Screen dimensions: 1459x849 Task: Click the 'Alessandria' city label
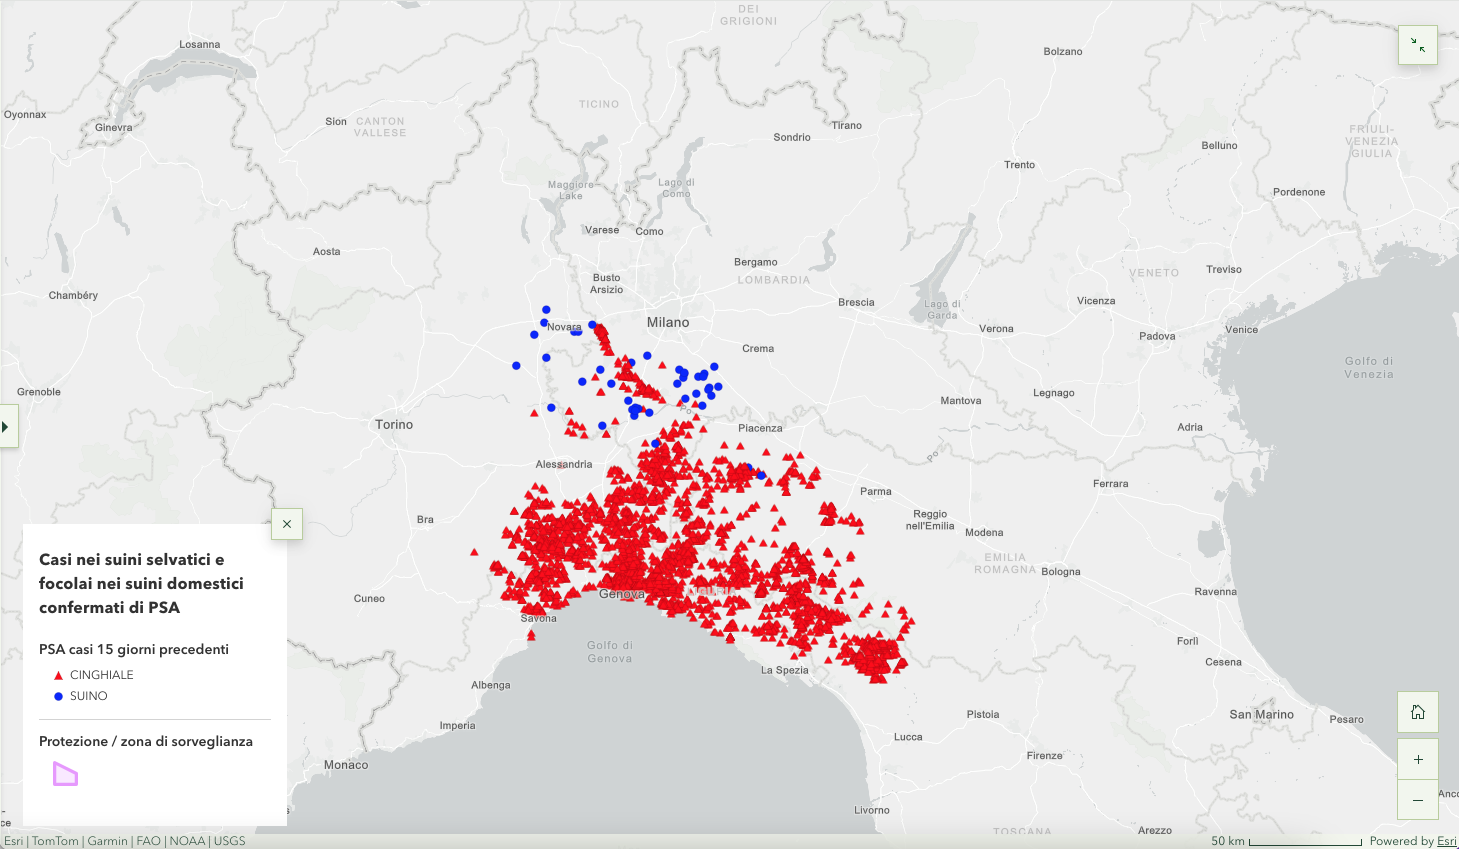tap(564, 464)
